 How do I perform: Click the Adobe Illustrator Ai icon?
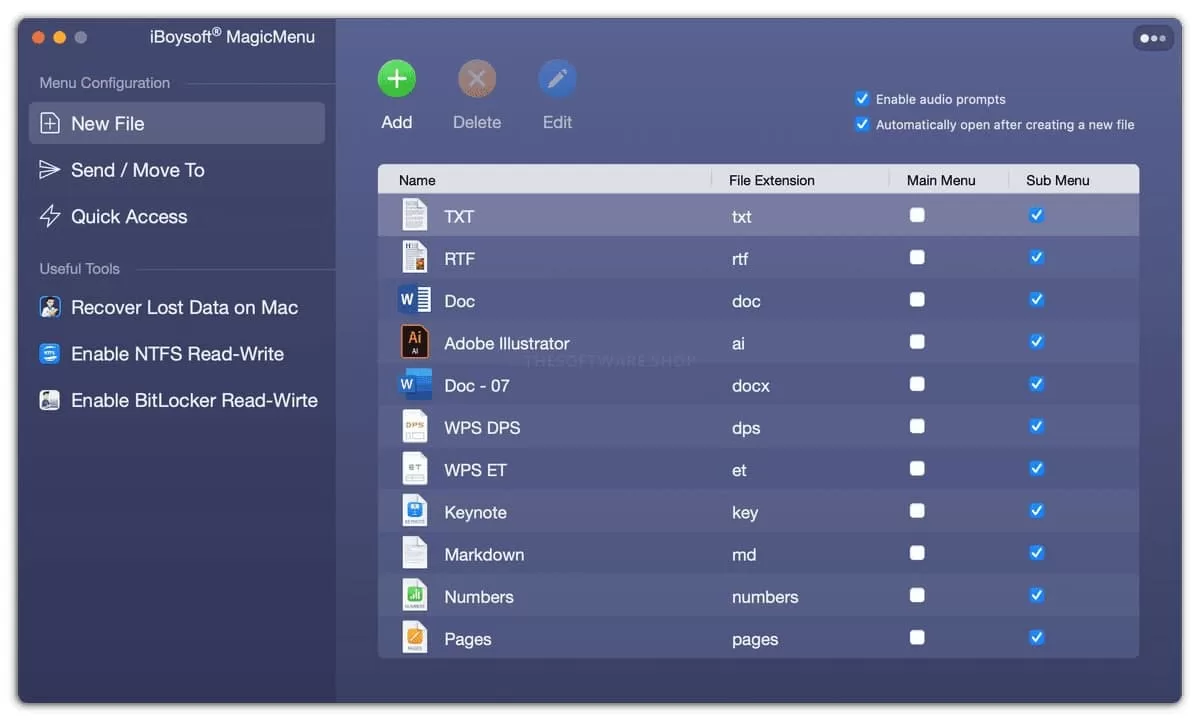tap(414, 342)
